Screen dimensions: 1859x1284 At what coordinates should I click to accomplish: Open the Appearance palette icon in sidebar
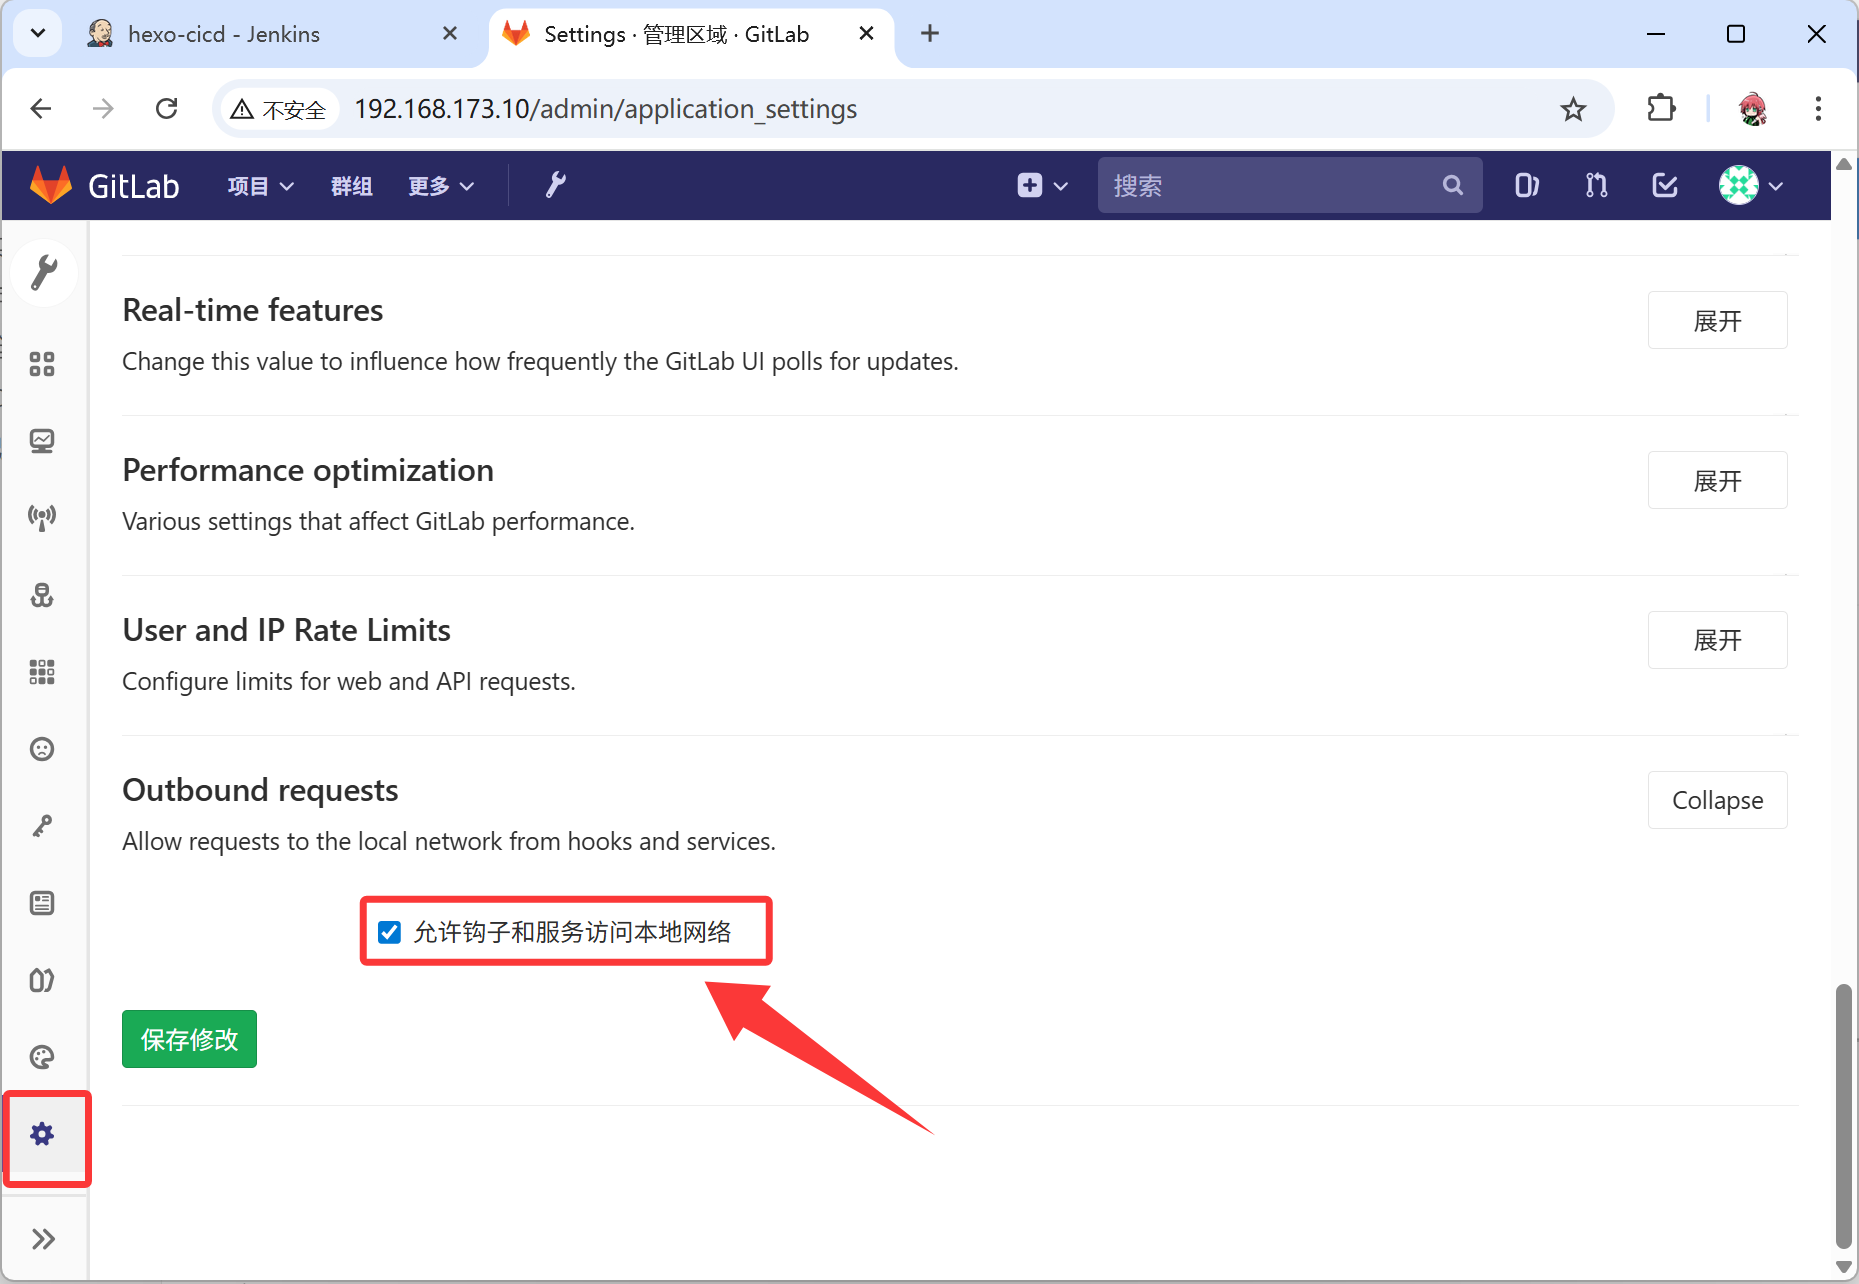(42, 1057)
